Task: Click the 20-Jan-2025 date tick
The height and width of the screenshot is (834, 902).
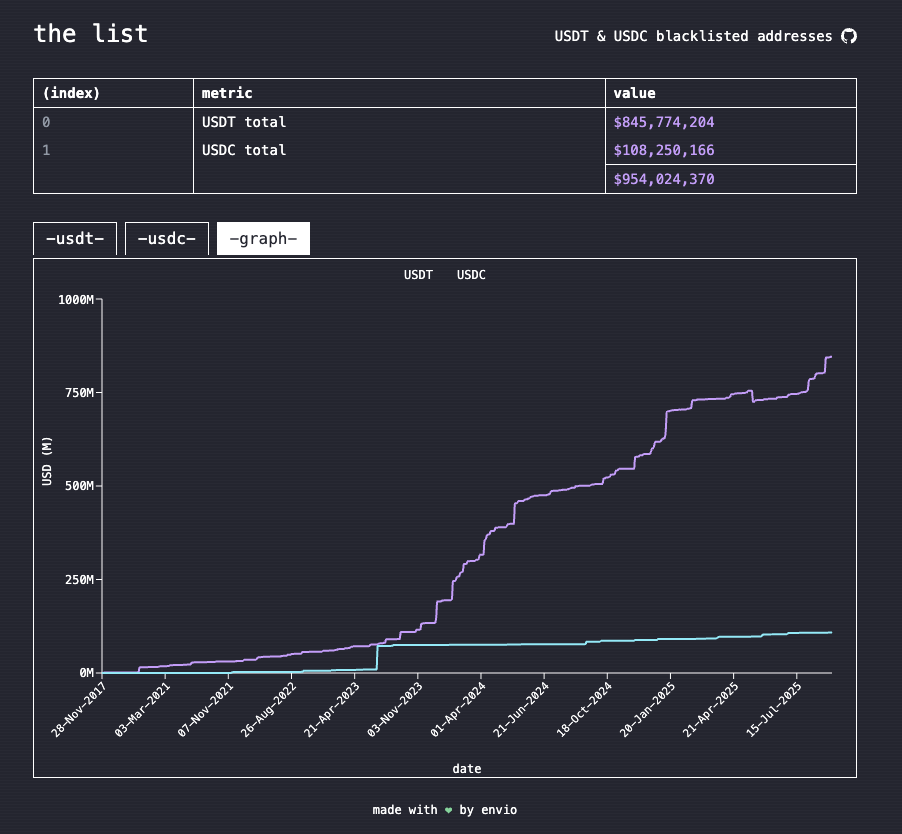Action: [647, 710]
